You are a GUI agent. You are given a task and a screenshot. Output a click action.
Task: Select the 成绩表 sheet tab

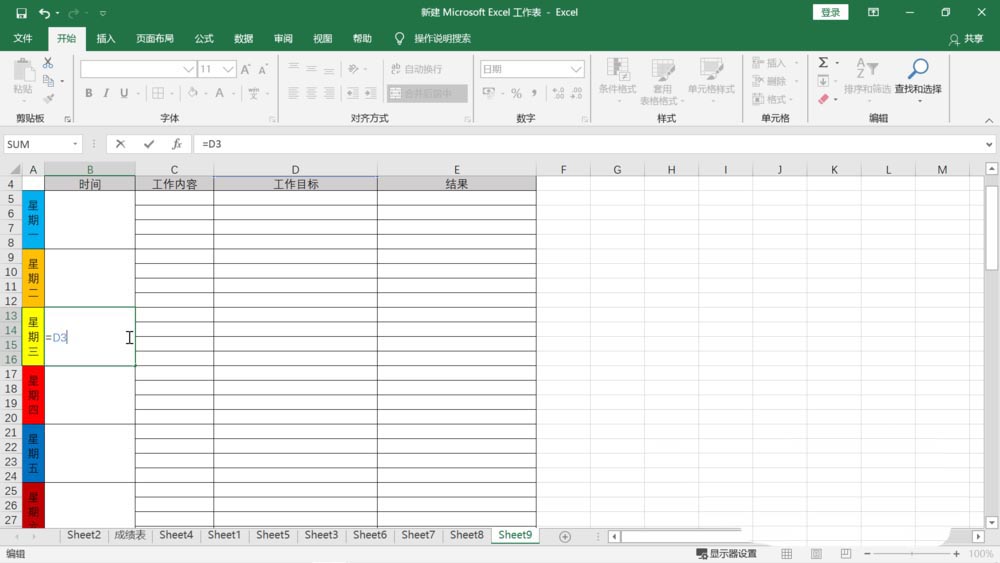pos(130,535)
